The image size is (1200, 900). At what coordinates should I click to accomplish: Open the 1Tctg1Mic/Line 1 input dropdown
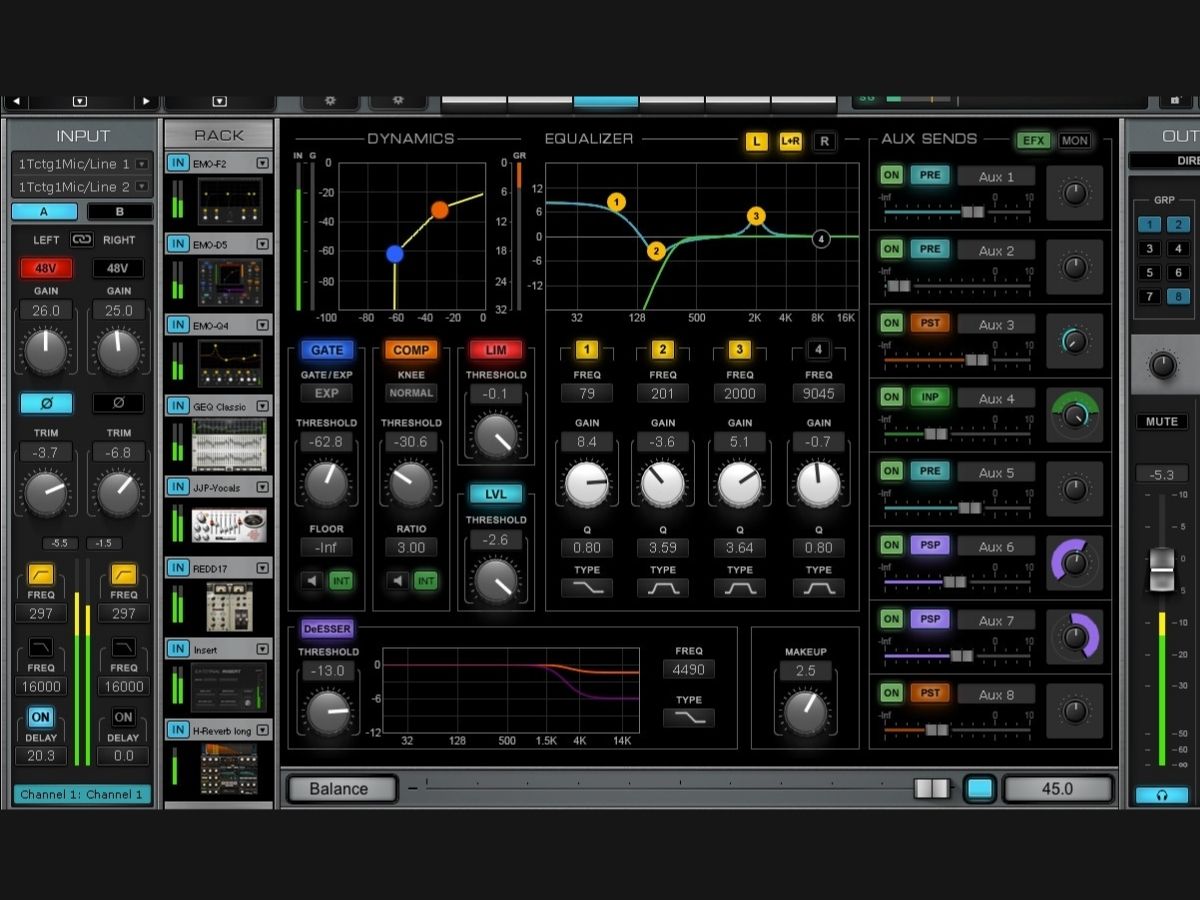(142, 164)
